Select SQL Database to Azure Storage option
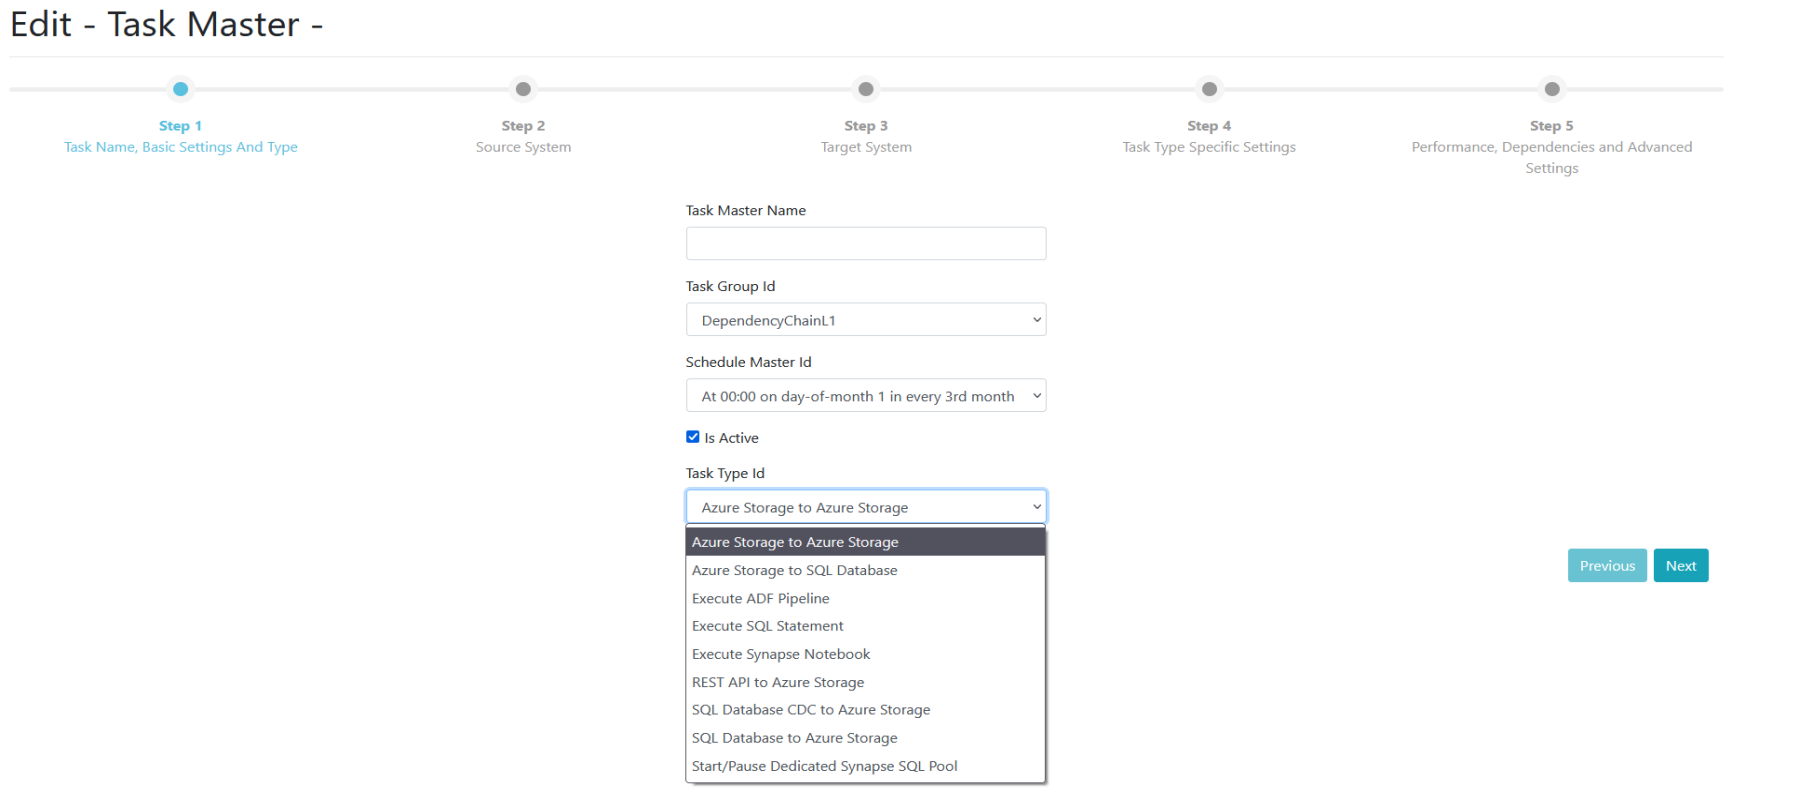 pos(866,738)
